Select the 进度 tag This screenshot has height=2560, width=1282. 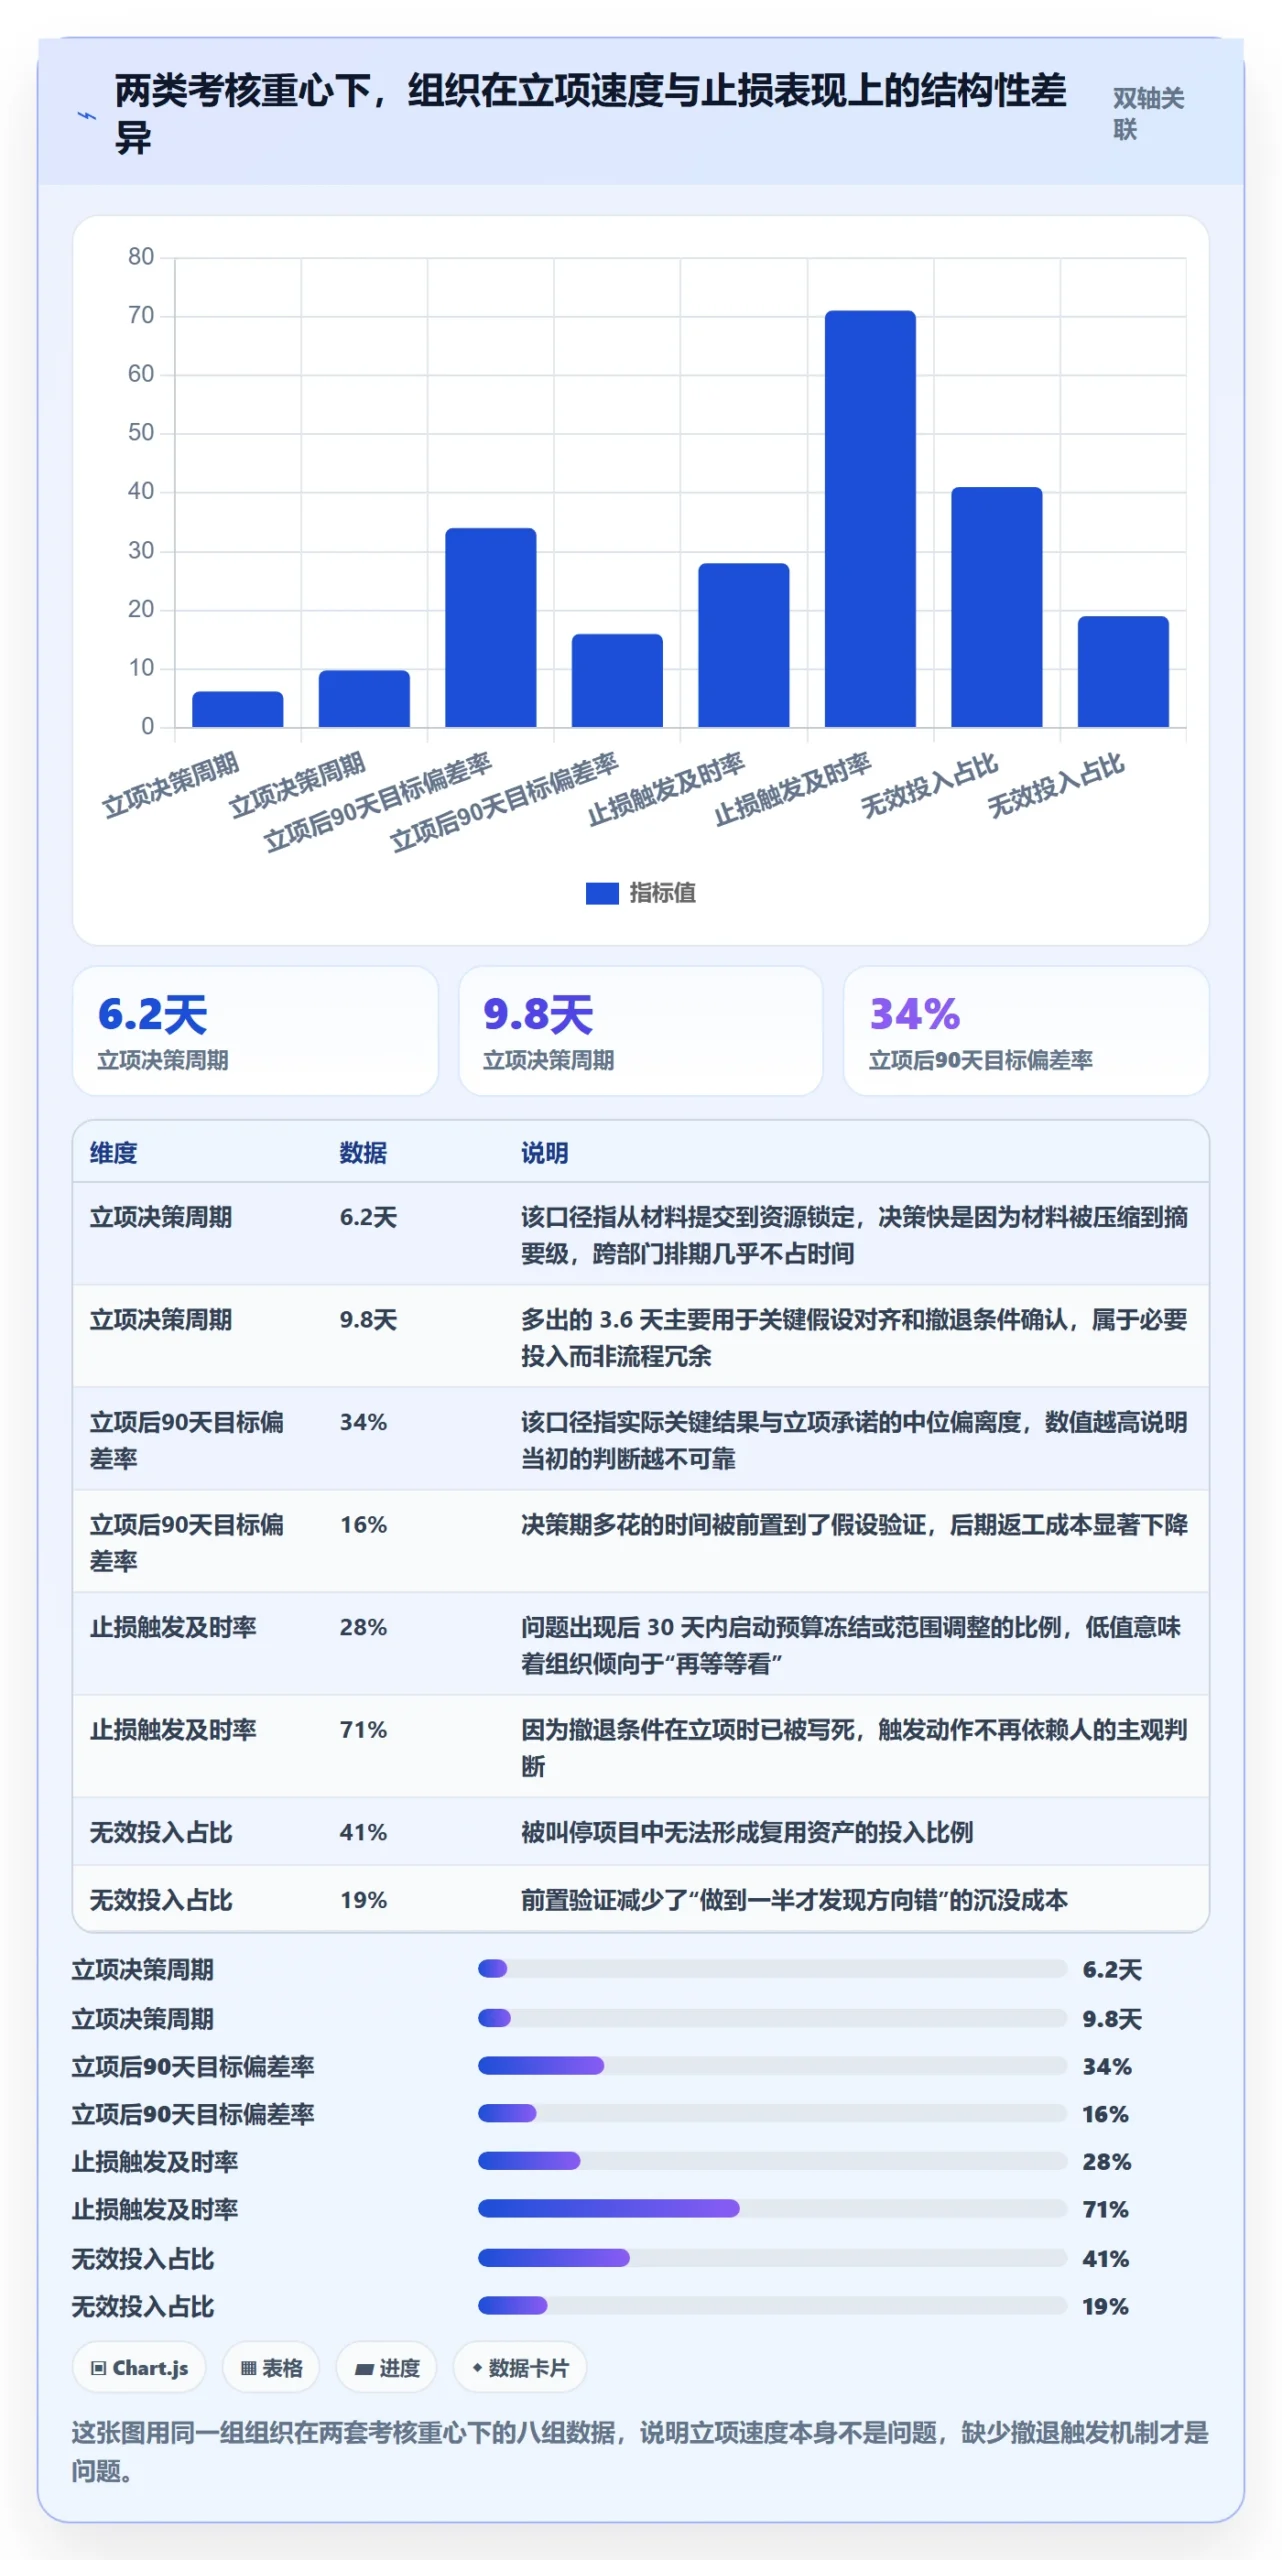tap(387, 2367)
